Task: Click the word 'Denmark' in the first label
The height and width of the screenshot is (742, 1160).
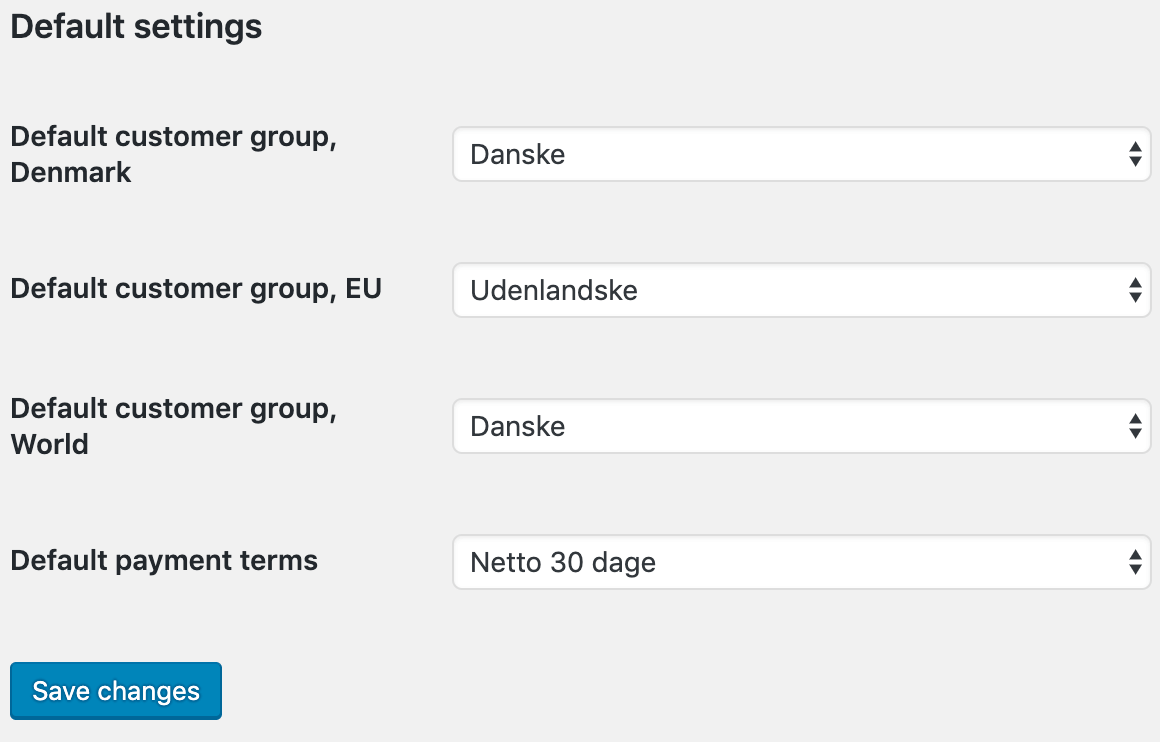Action: (x=71, y=172)
